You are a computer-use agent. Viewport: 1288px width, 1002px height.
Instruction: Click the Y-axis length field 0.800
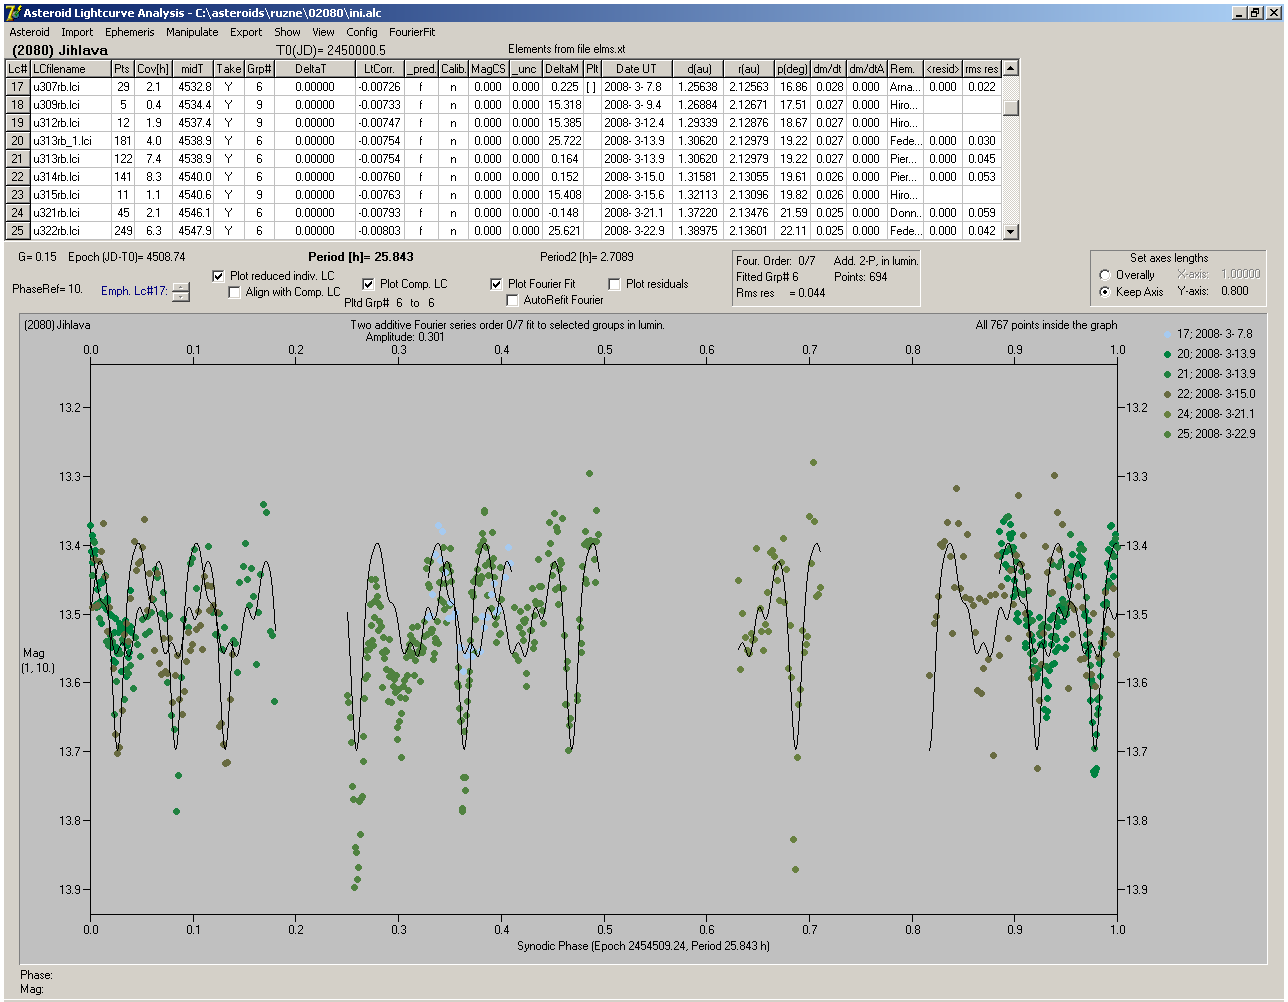[x=1235, y=292]
